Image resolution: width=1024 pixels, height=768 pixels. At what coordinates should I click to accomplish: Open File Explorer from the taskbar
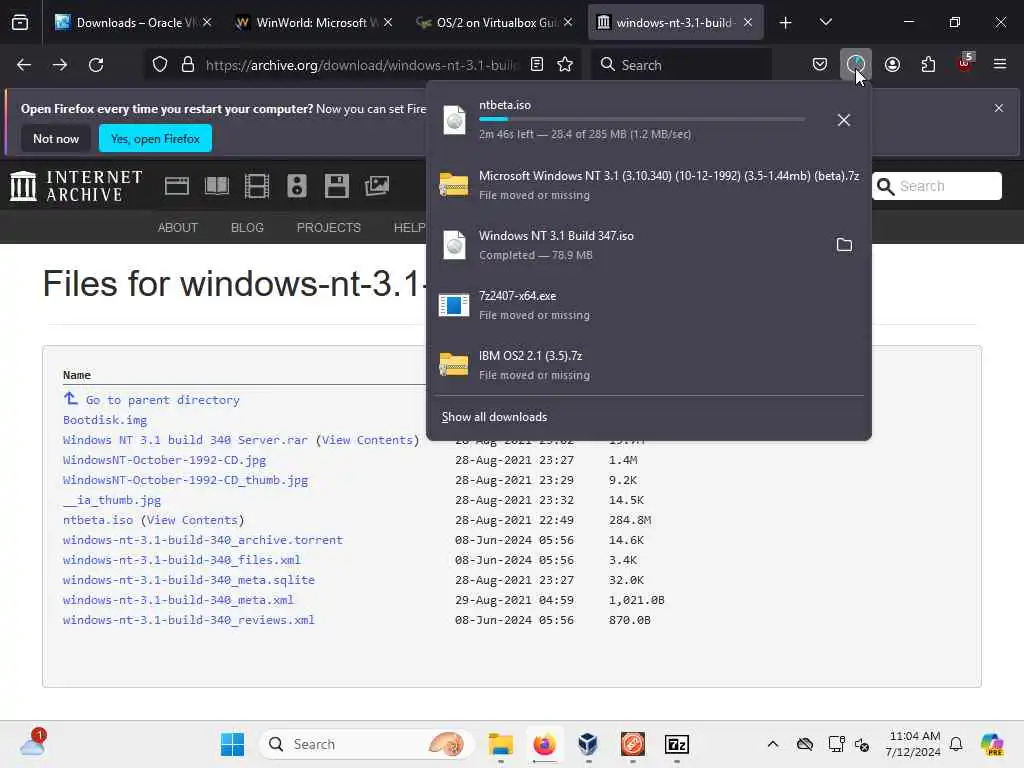(501, 744)
